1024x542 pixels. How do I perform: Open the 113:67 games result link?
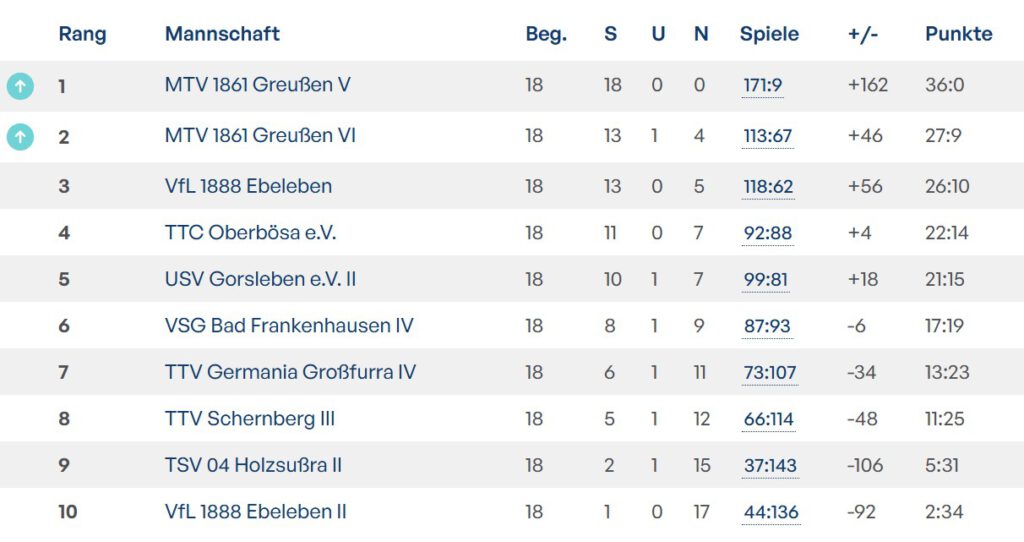pos(767,136)
